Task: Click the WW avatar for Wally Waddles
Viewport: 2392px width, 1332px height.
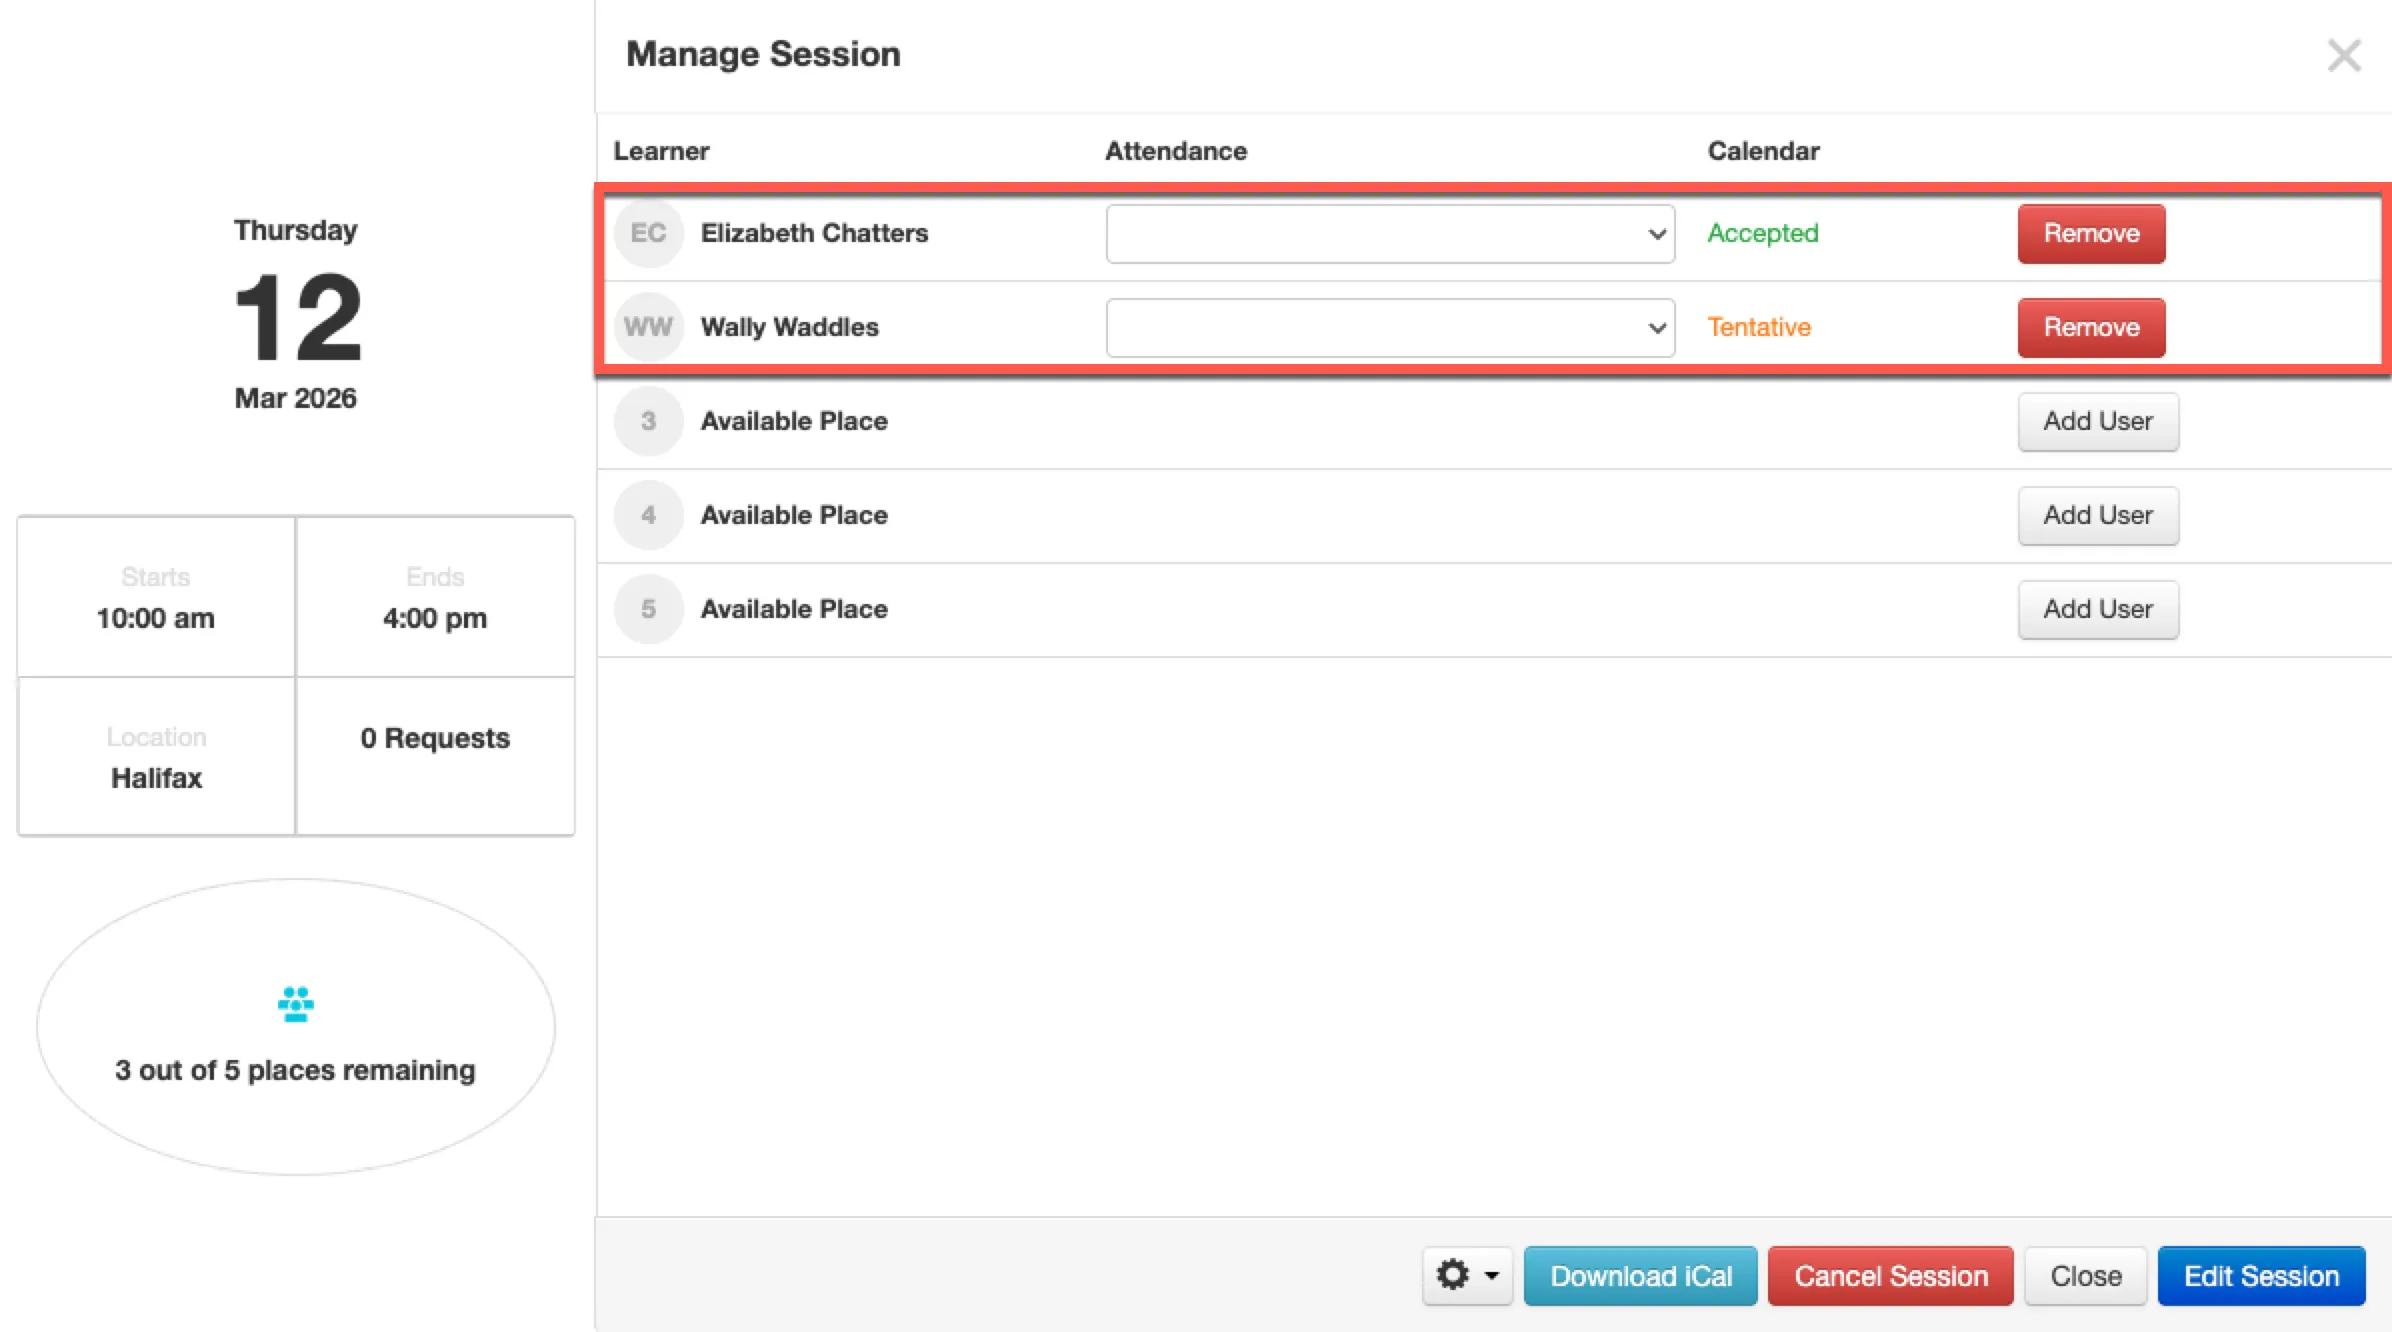Action: (648, 327)
